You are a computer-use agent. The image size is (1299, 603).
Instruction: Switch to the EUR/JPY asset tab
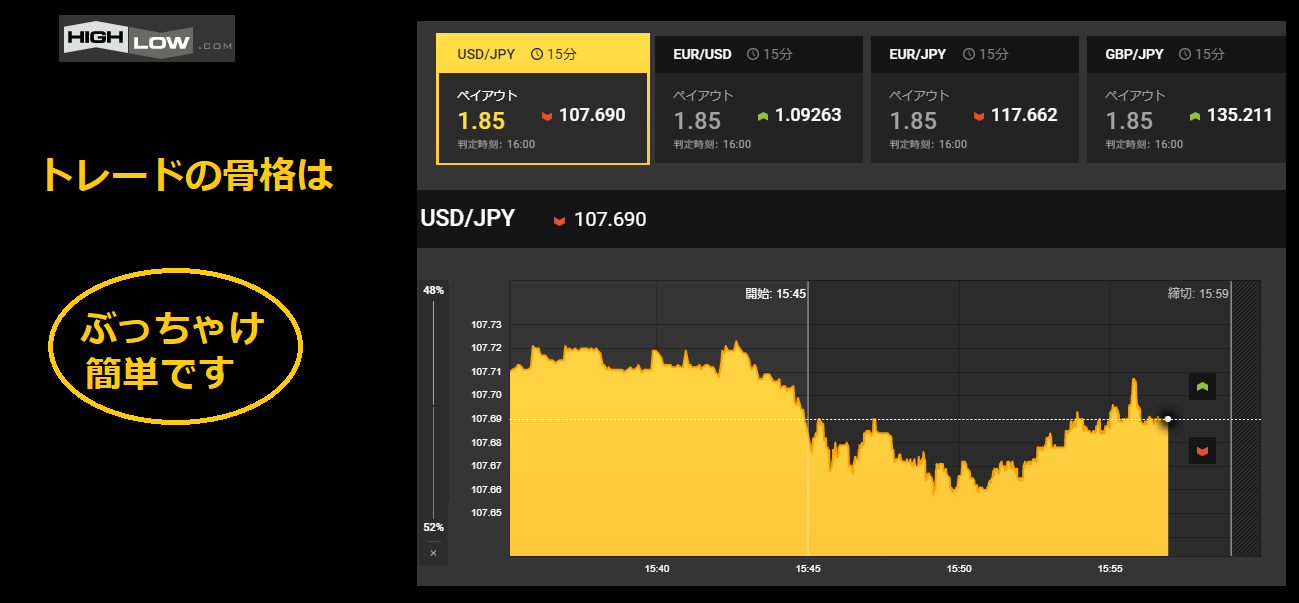[x=974, y=54]
